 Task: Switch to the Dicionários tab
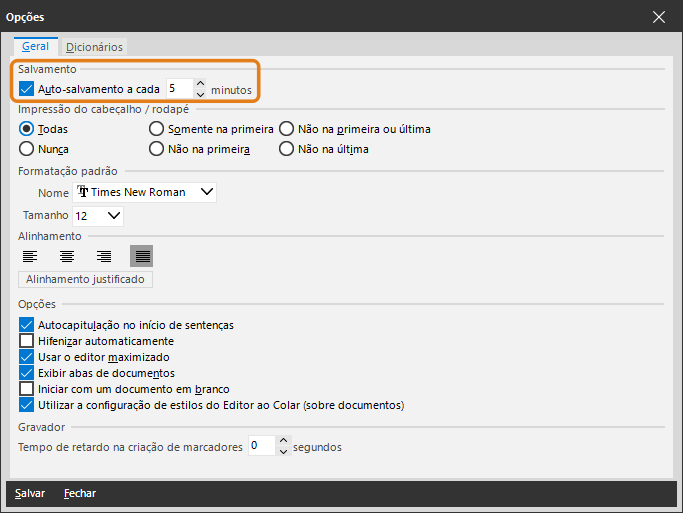point(94,47)
